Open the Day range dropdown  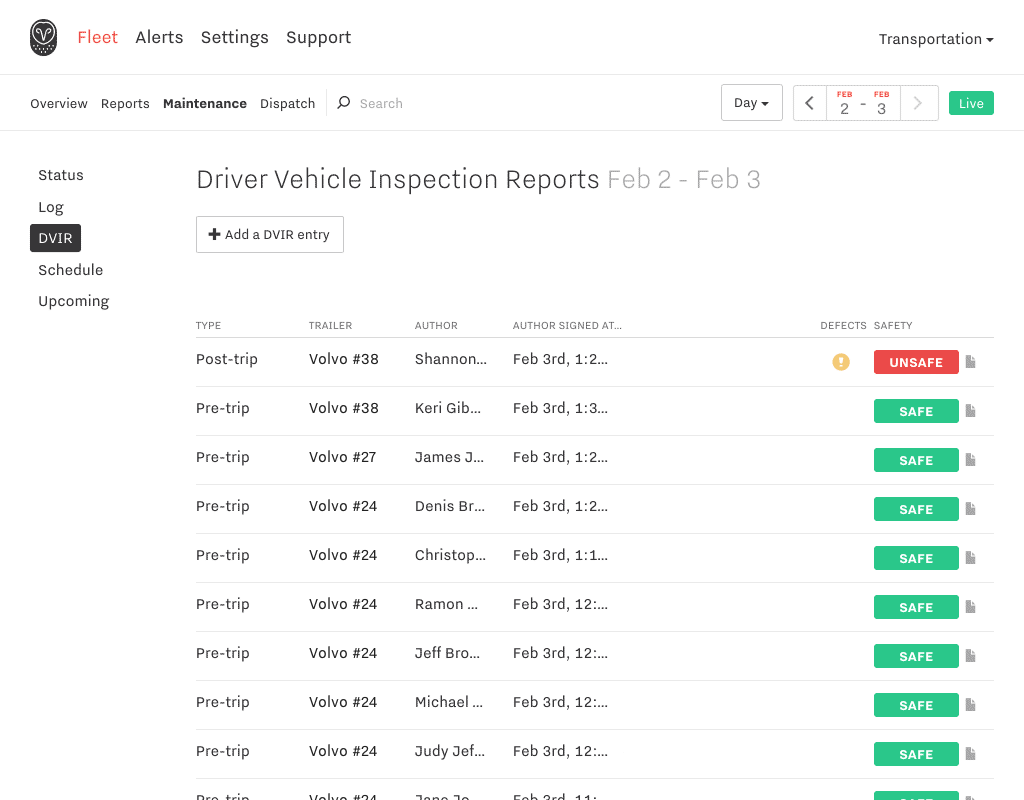coord(752,103)
